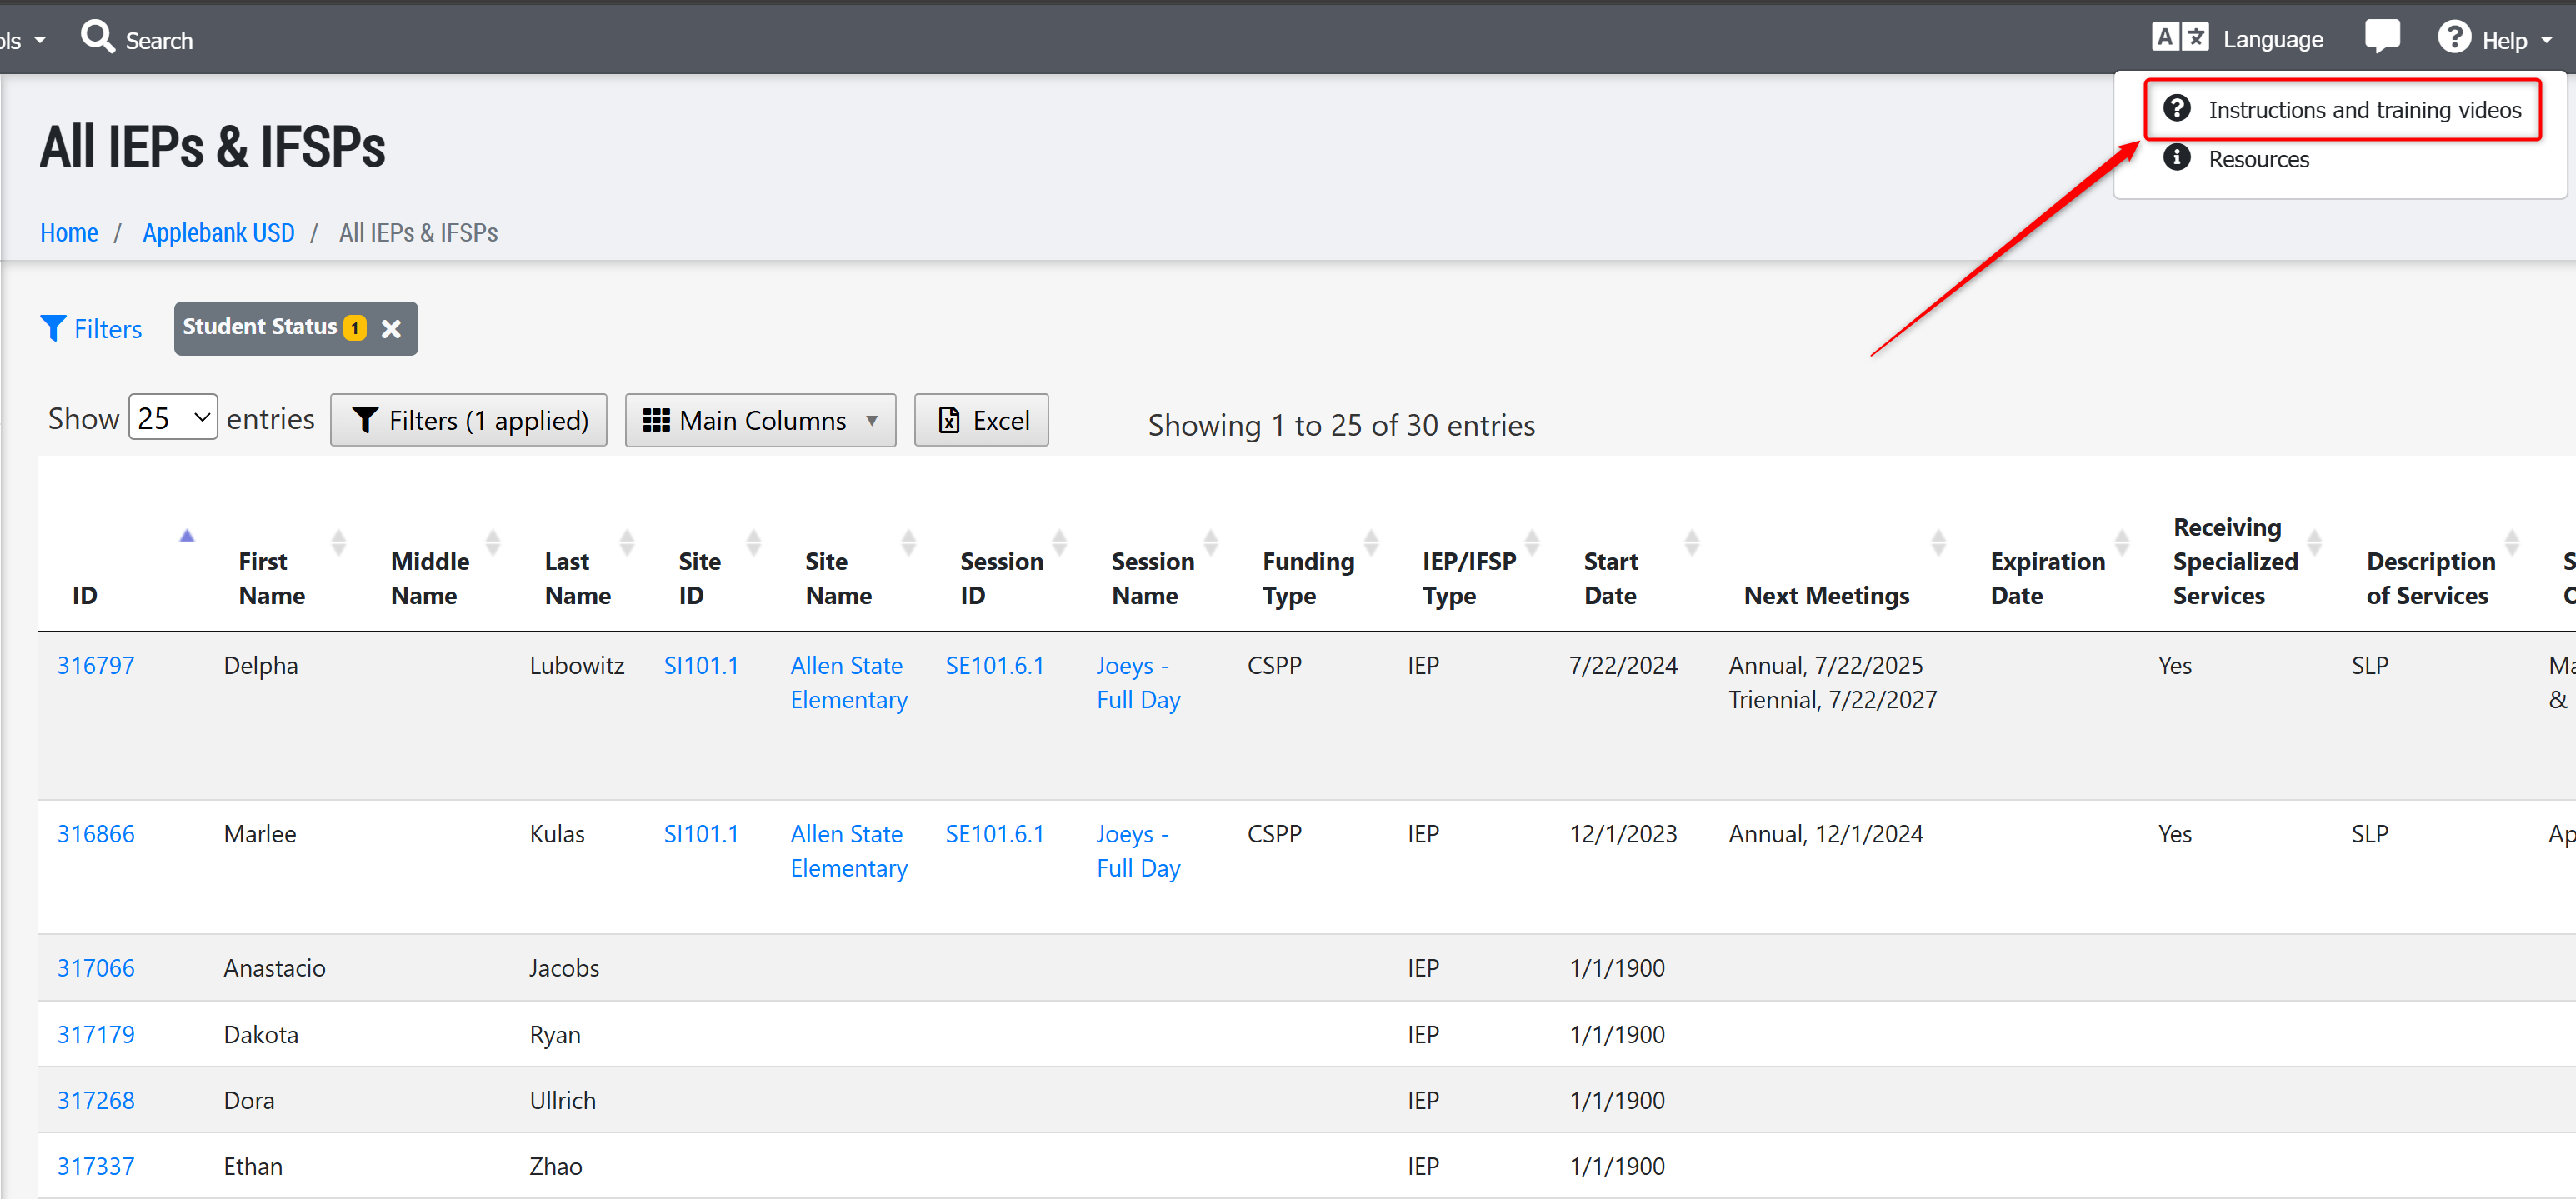Image resolution: width=2576 pixels, height=1199 pixels.
Task: Sort by First Name column arrows
Action: tap(338, 543)
